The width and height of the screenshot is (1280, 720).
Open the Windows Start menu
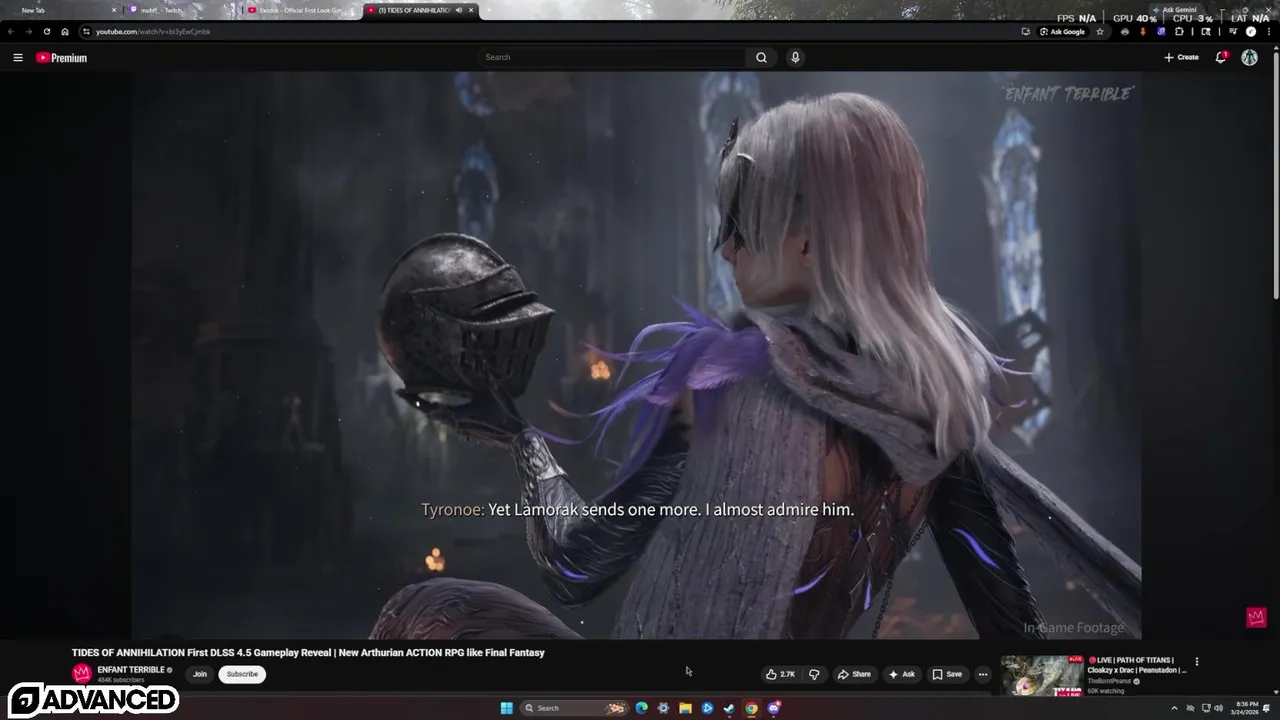[x=507, y=708]
